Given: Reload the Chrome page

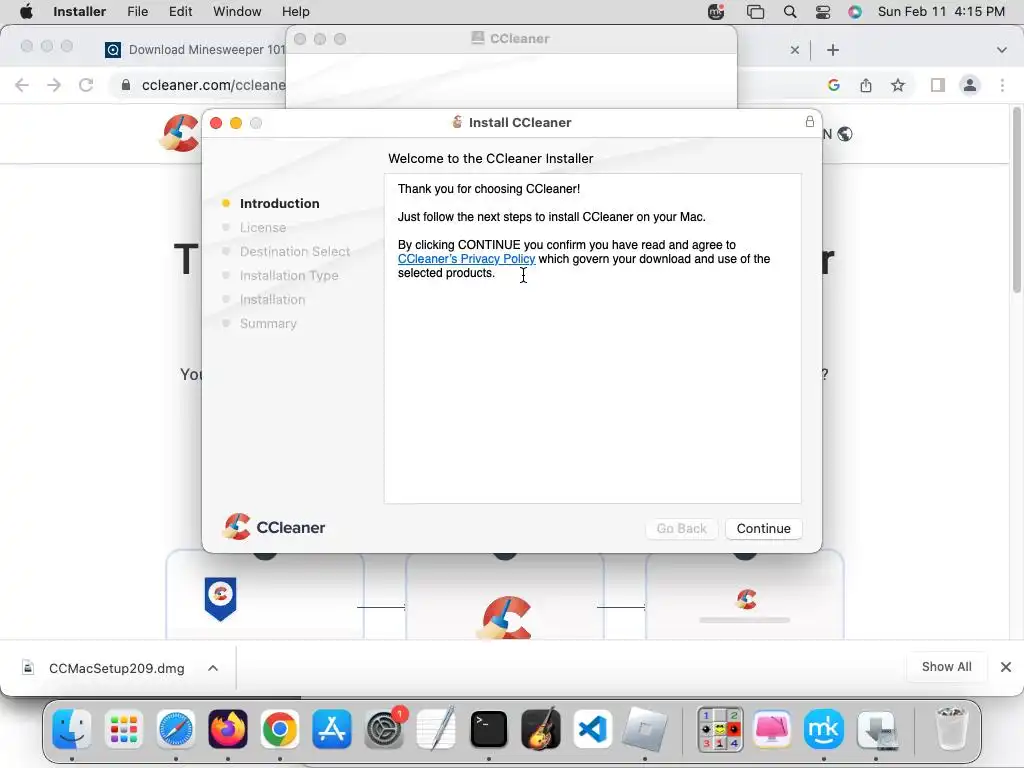Looking at the screenshot, I should coord(86,85).
